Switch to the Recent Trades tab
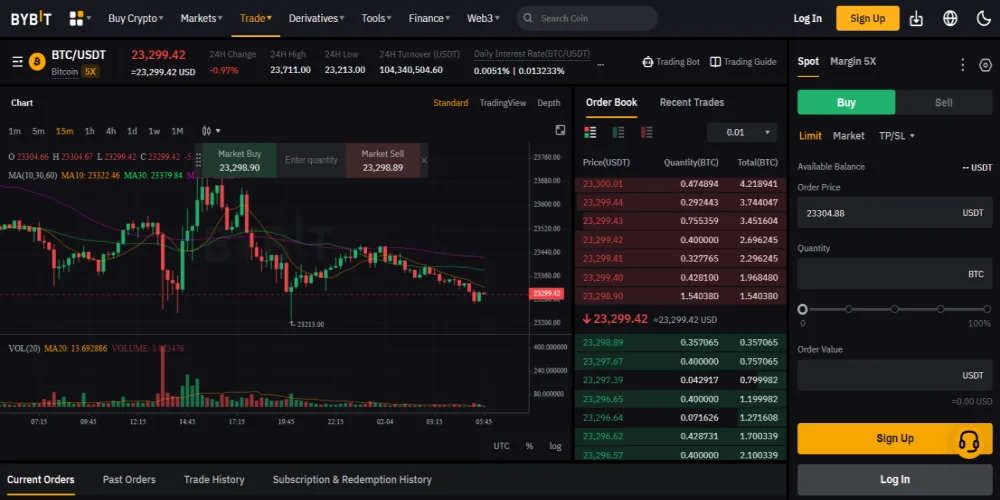The image size is (1000, 500). (691, 102)
